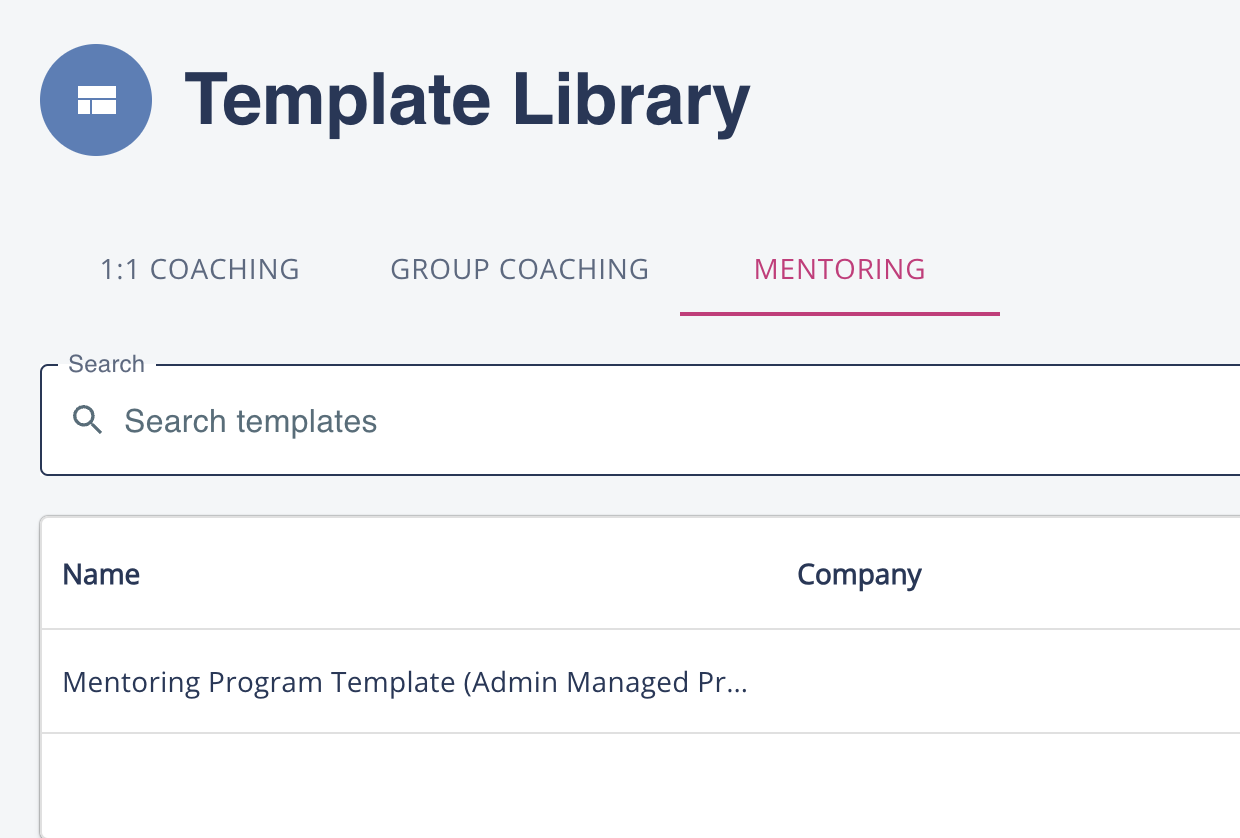This screenshot has width=1240, height=838.
Task: Sort by the Name column header
Action: pos(101,574)
